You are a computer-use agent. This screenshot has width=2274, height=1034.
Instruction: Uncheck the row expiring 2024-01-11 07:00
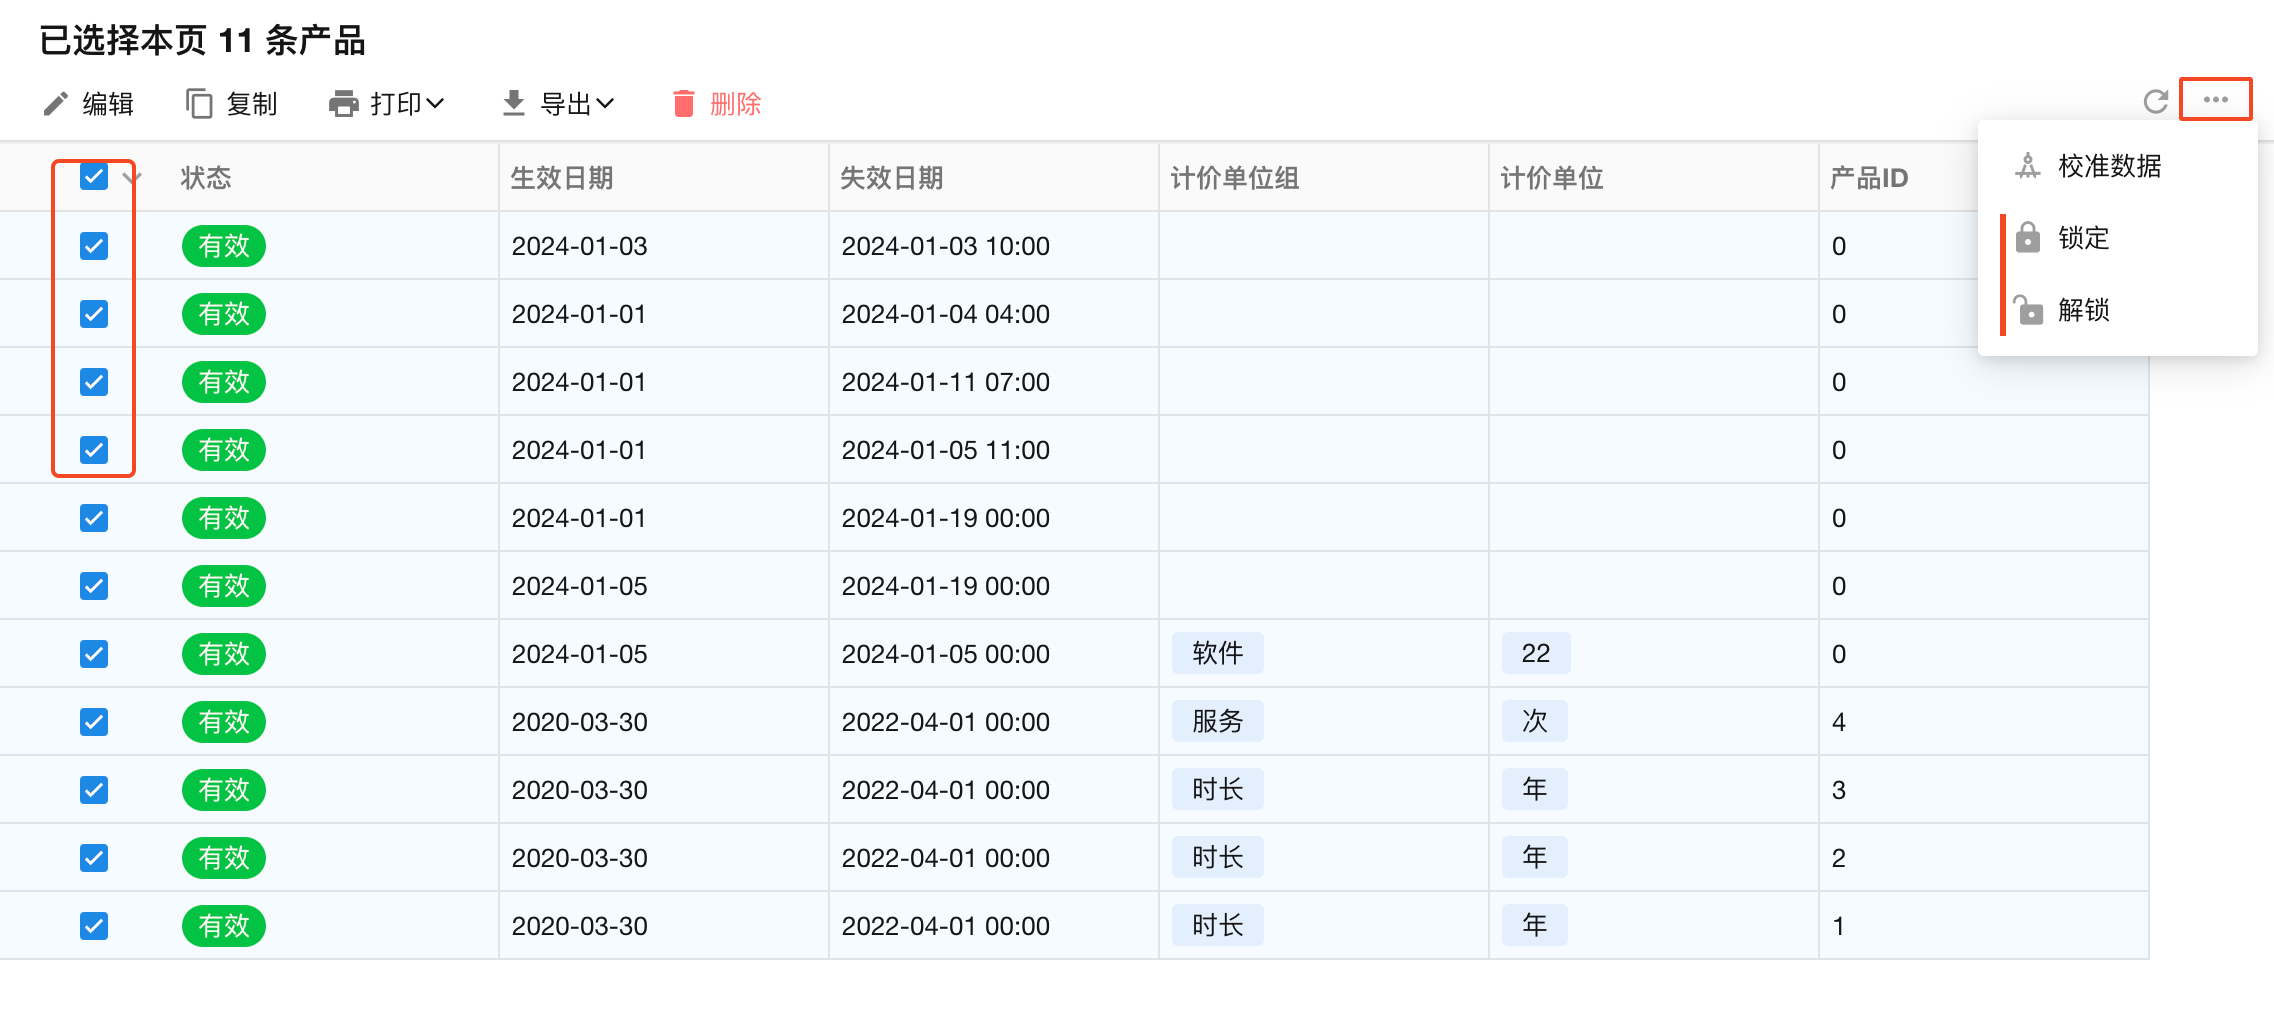click(94, 382)
